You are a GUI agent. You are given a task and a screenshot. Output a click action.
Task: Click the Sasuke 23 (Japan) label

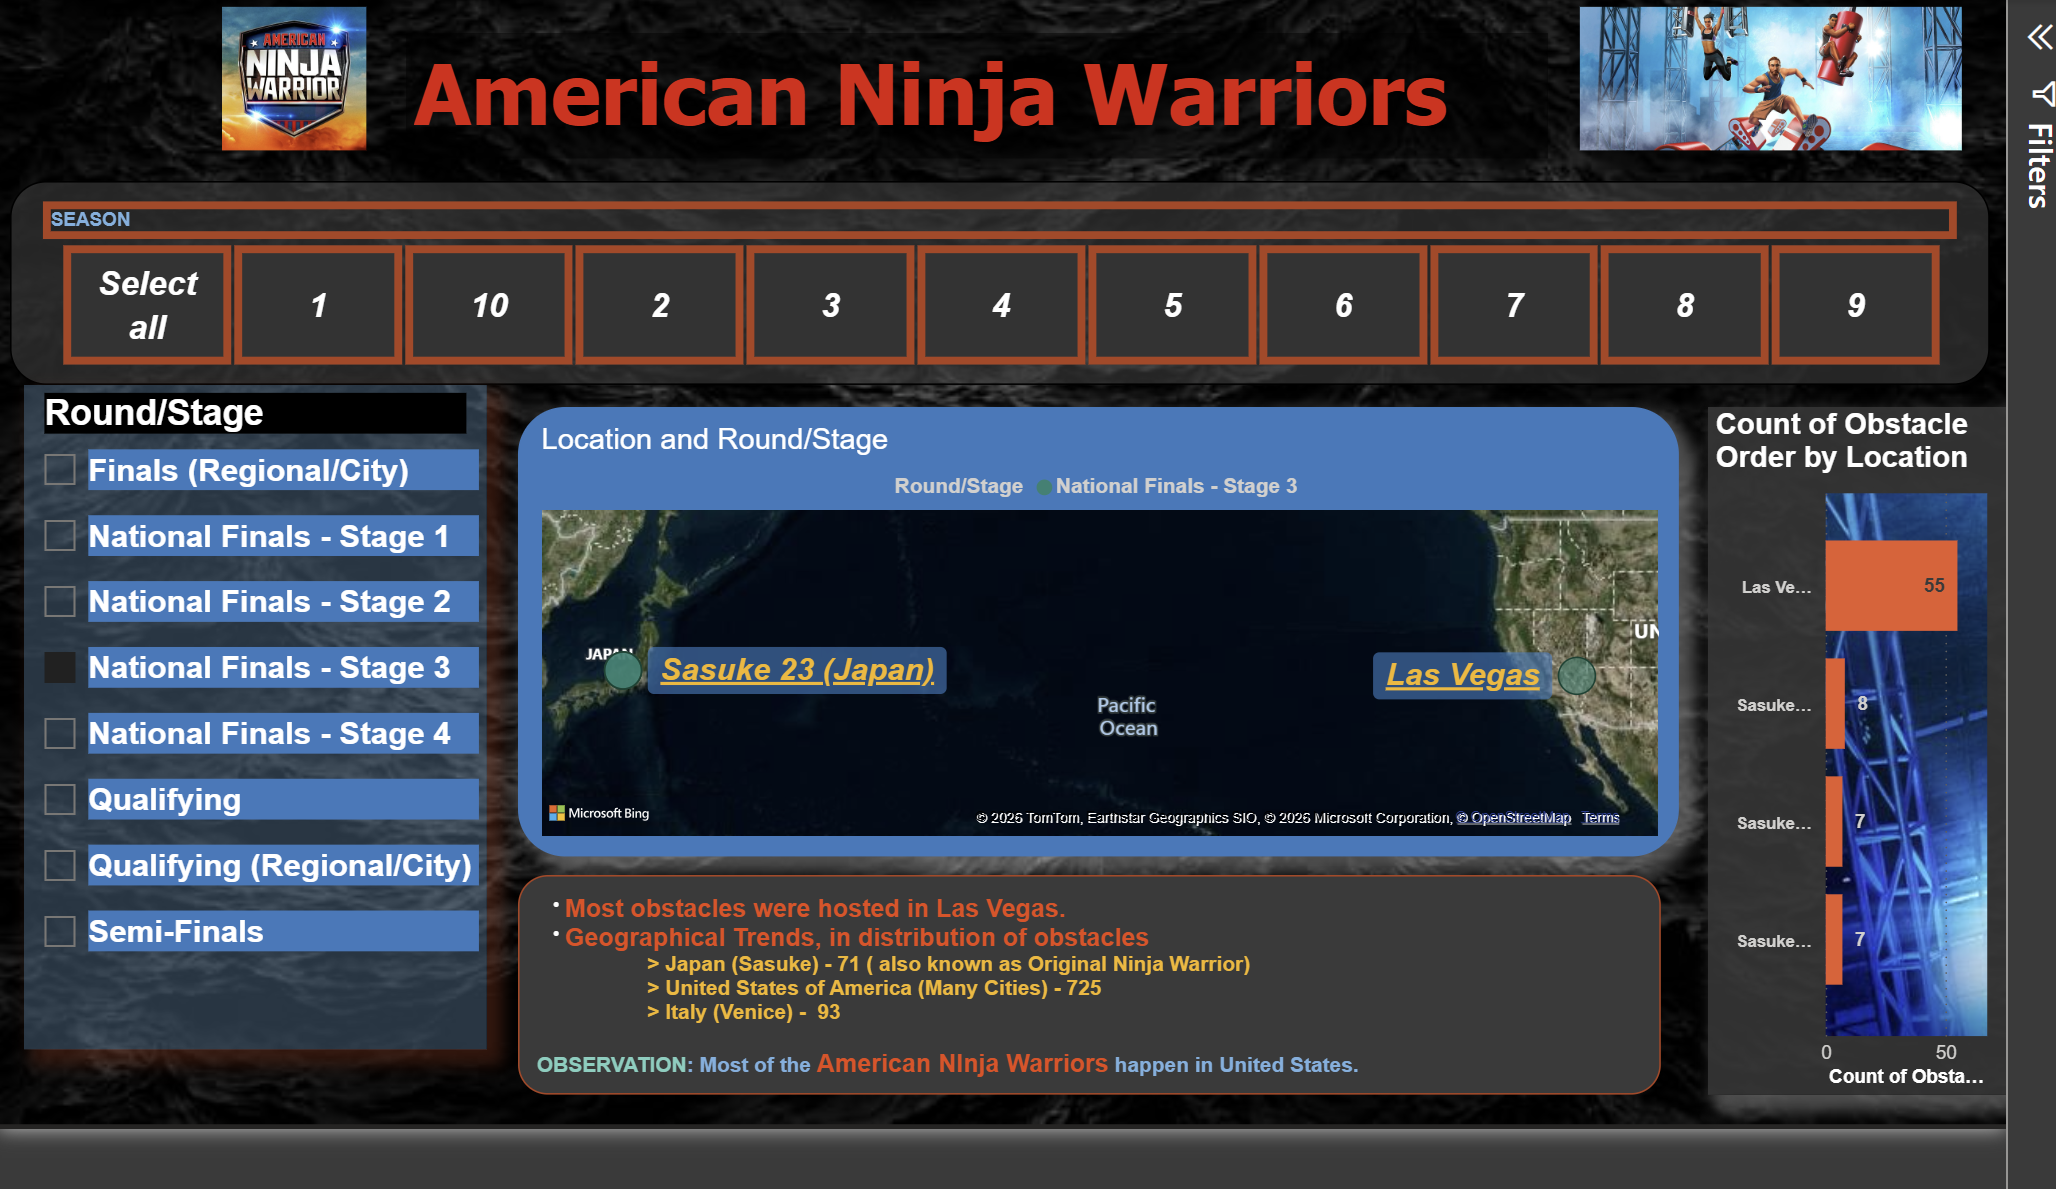[x=797, y=670]
